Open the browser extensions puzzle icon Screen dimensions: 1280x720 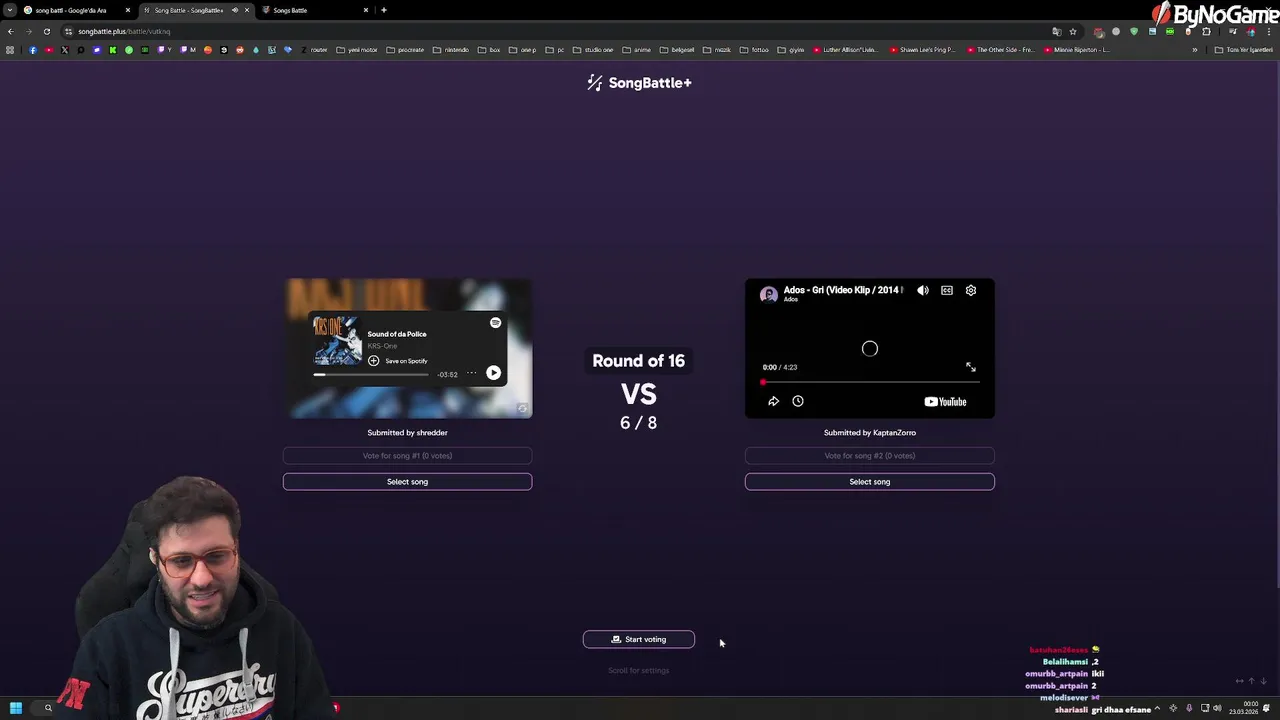(x=1206, y=31)
